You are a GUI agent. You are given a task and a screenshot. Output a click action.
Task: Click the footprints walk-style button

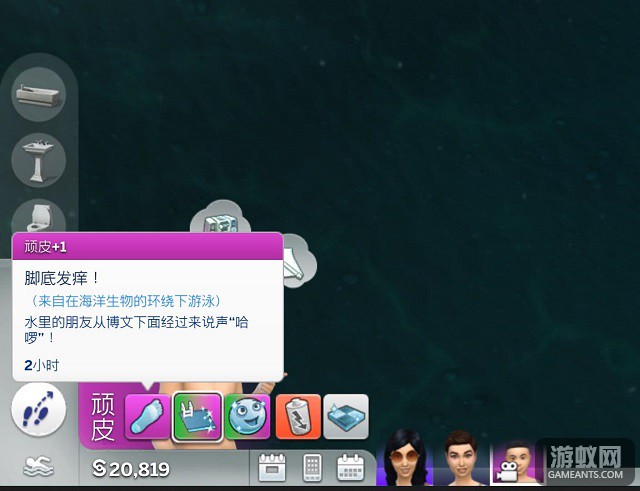click(38, 409)
